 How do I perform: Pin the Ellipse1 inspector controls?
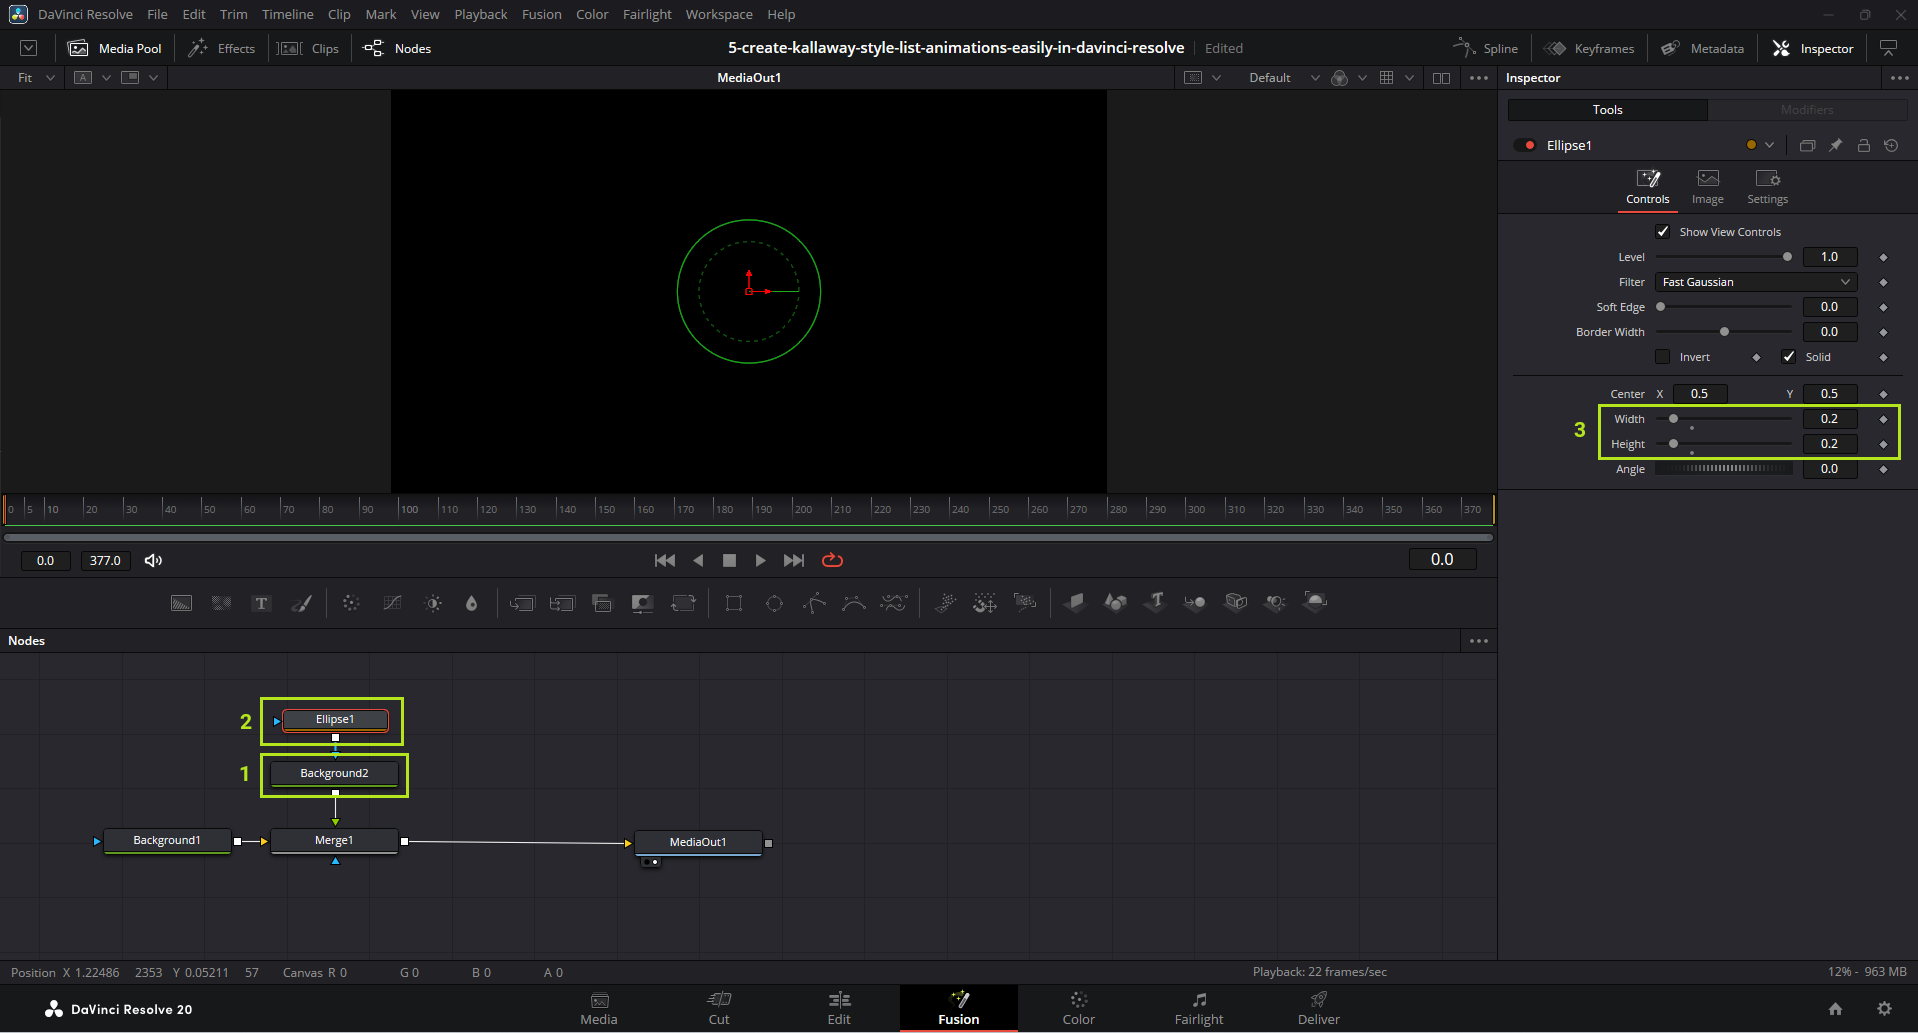pyautogui.click(x=1836, y=145)
